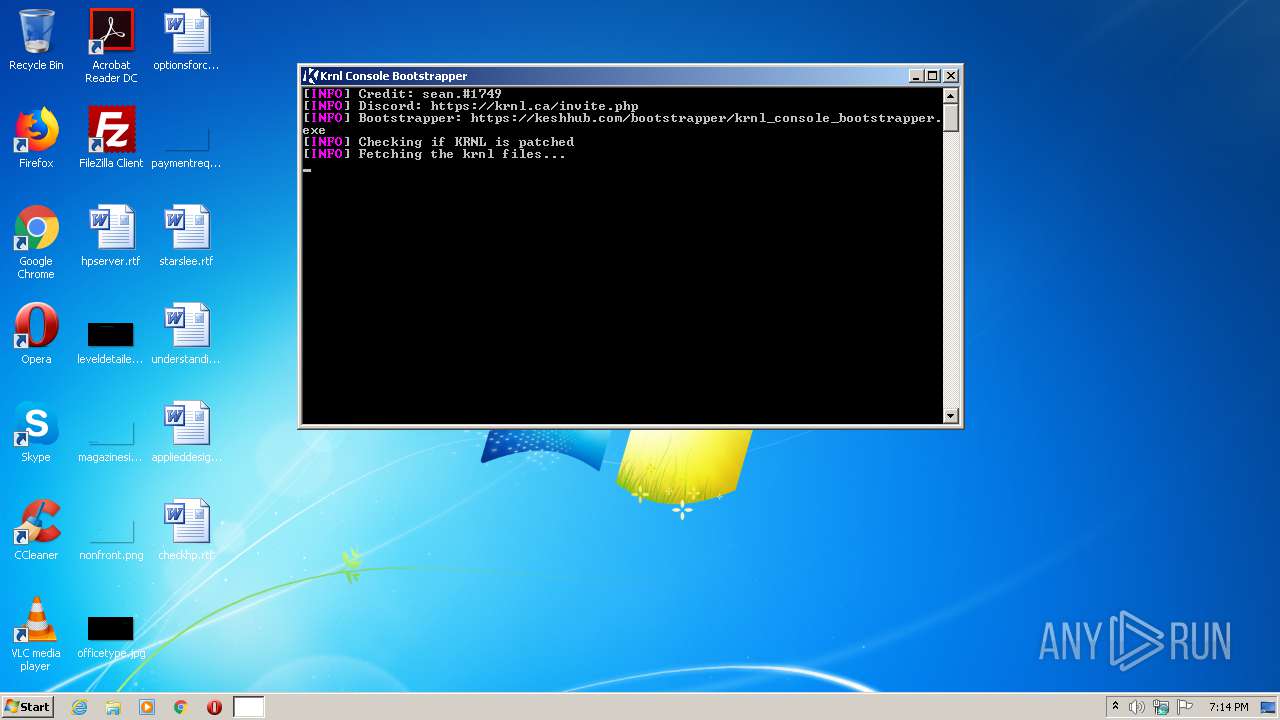Launch CCleaner desktop shortcut

[x=36, y=530]
